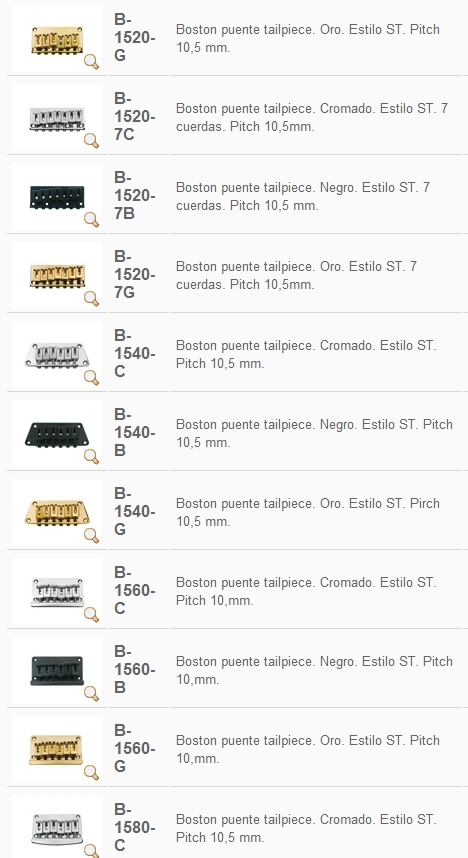Click magnifier icon on B-1540-B black bridge
This screenshot has width=468, height=858.
click(91, 456)
